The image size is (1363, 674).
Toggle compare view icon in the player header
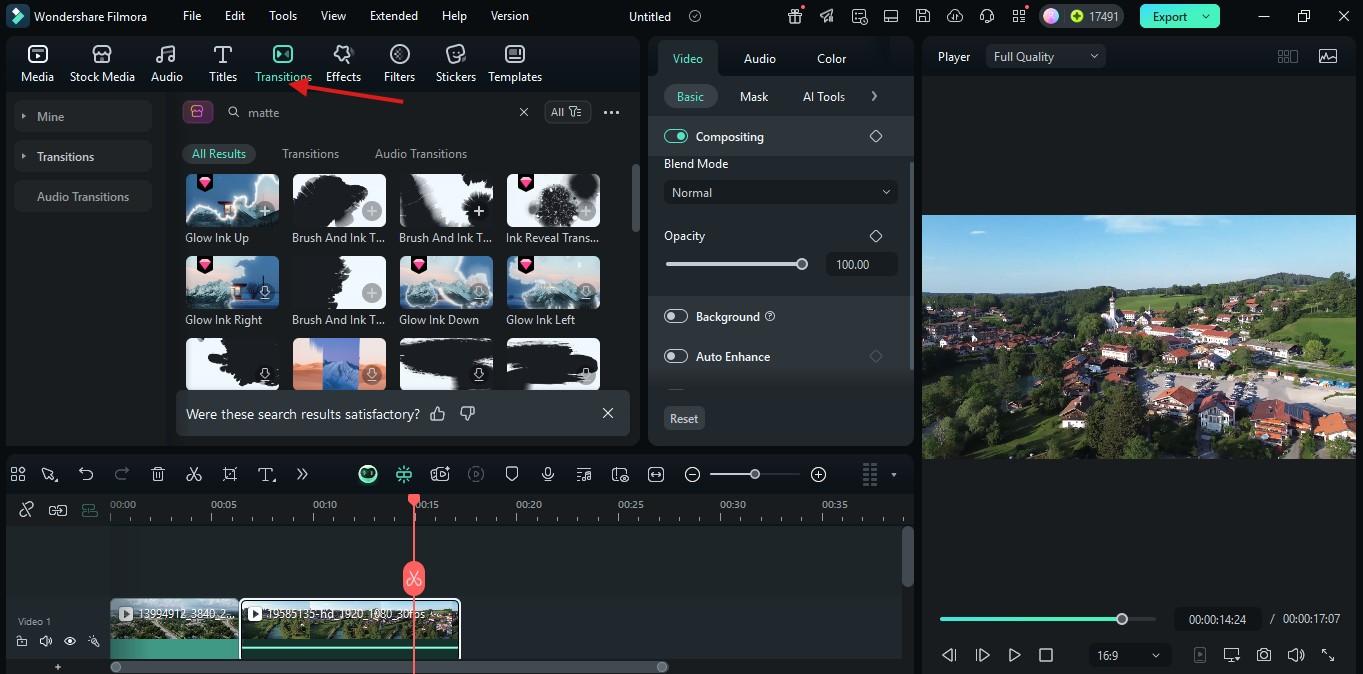pyautogui.click(x=1288, y=56)
